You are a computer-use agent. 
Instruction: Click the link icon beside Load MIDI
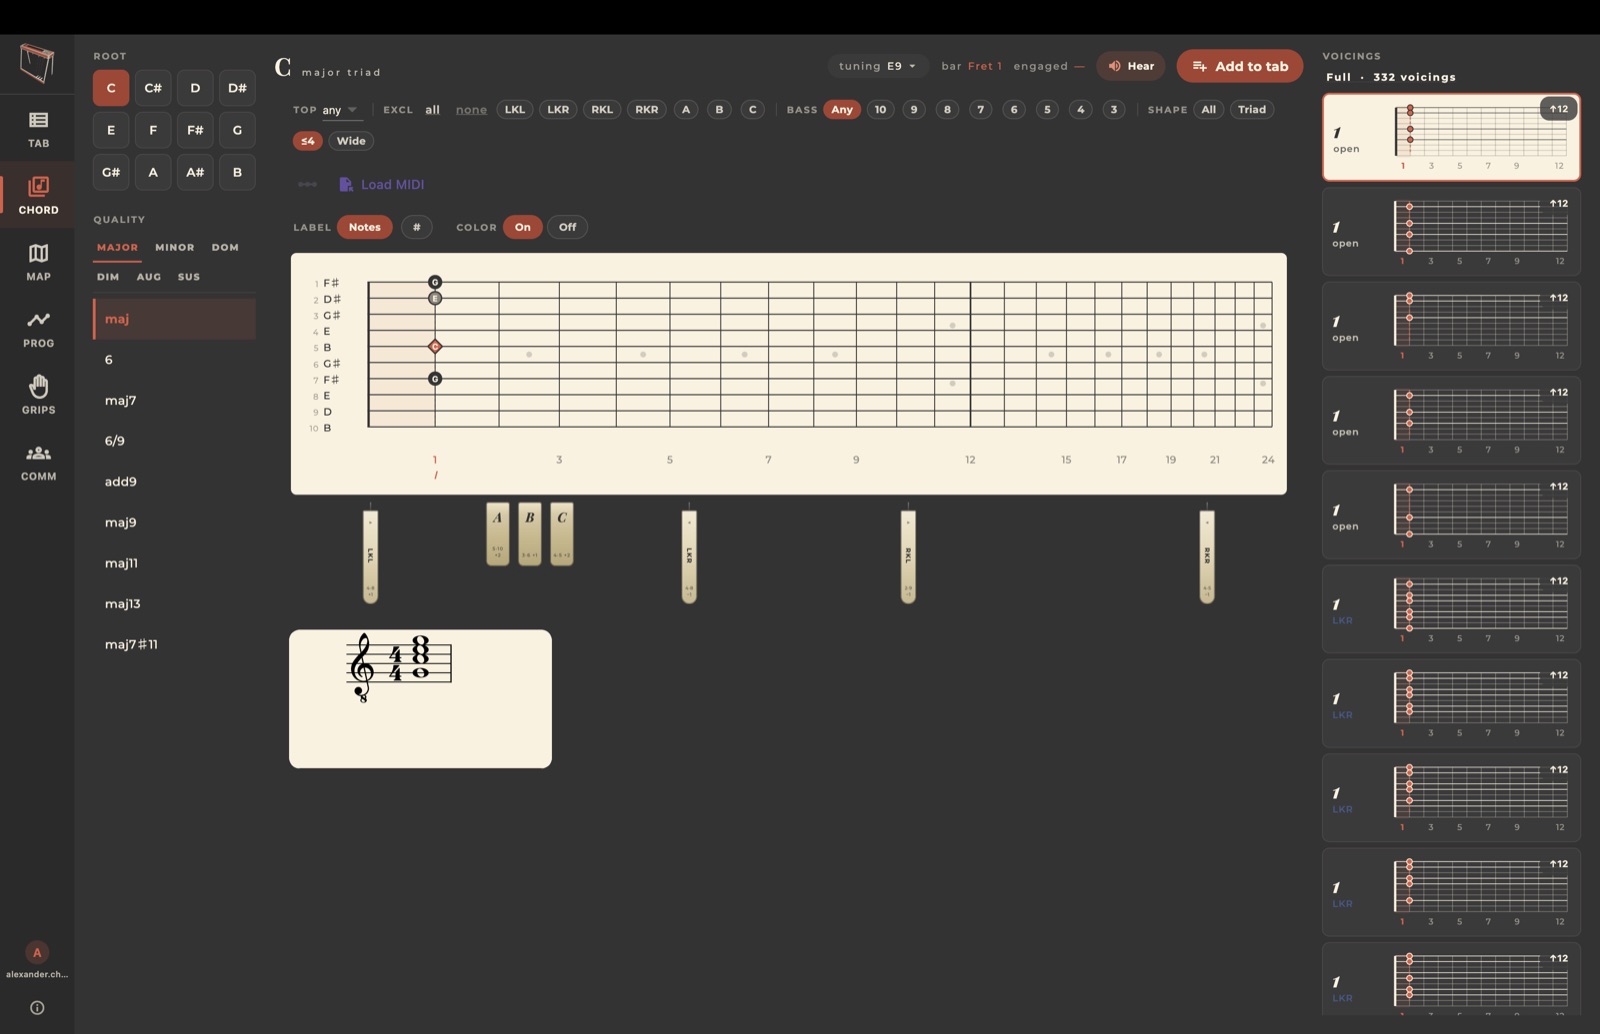coord(307,184)
